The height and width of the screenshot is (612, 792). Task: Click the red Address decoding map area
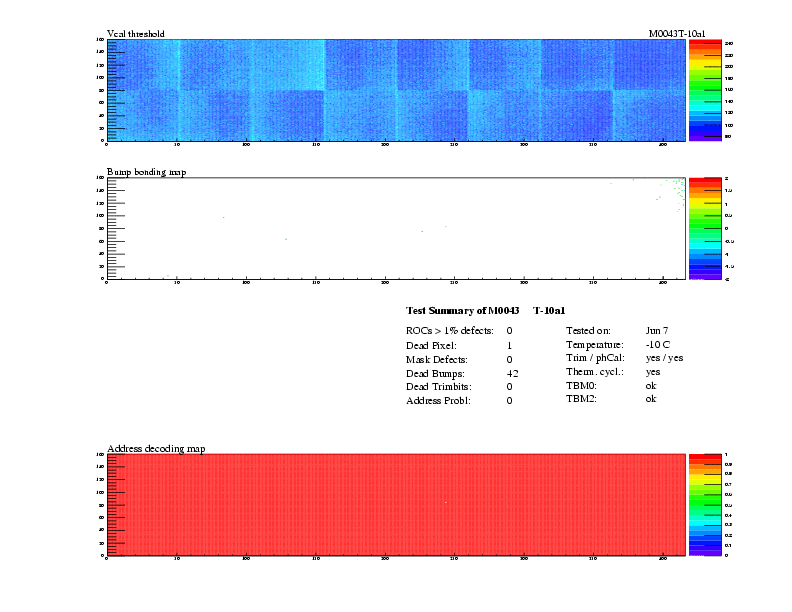pos(396,505)
